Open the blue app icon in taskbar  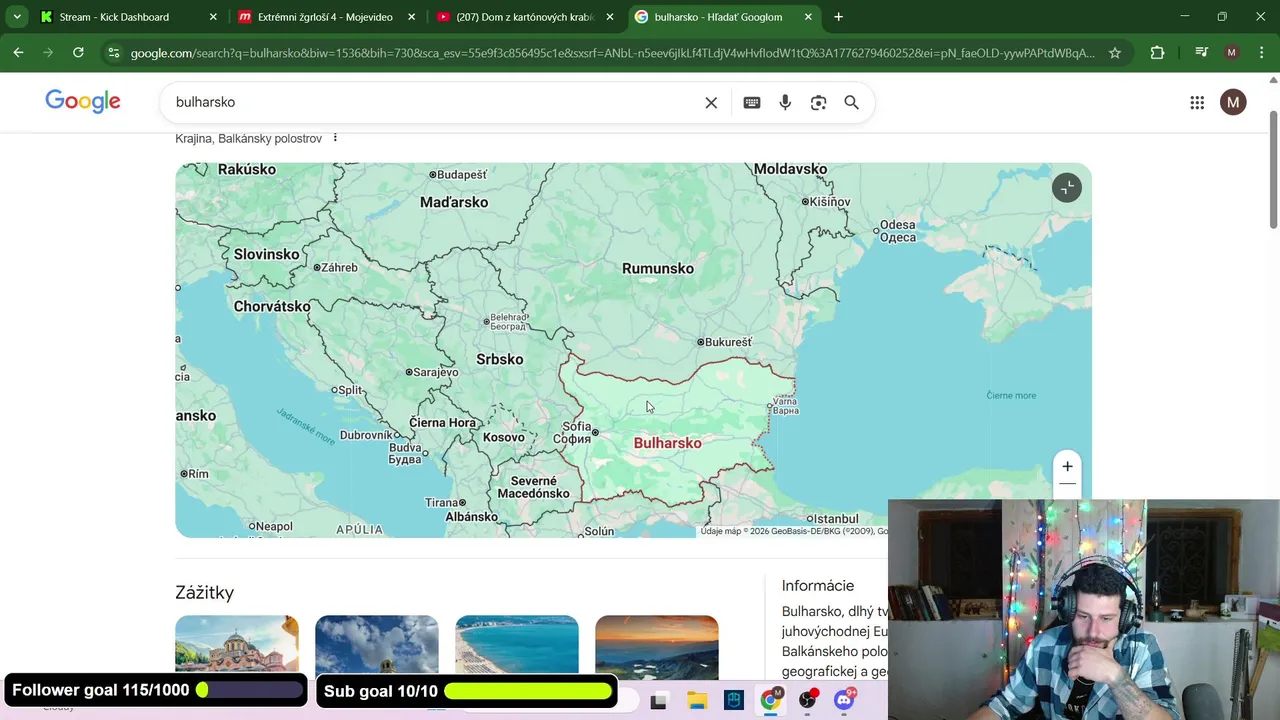click(734, 701)
